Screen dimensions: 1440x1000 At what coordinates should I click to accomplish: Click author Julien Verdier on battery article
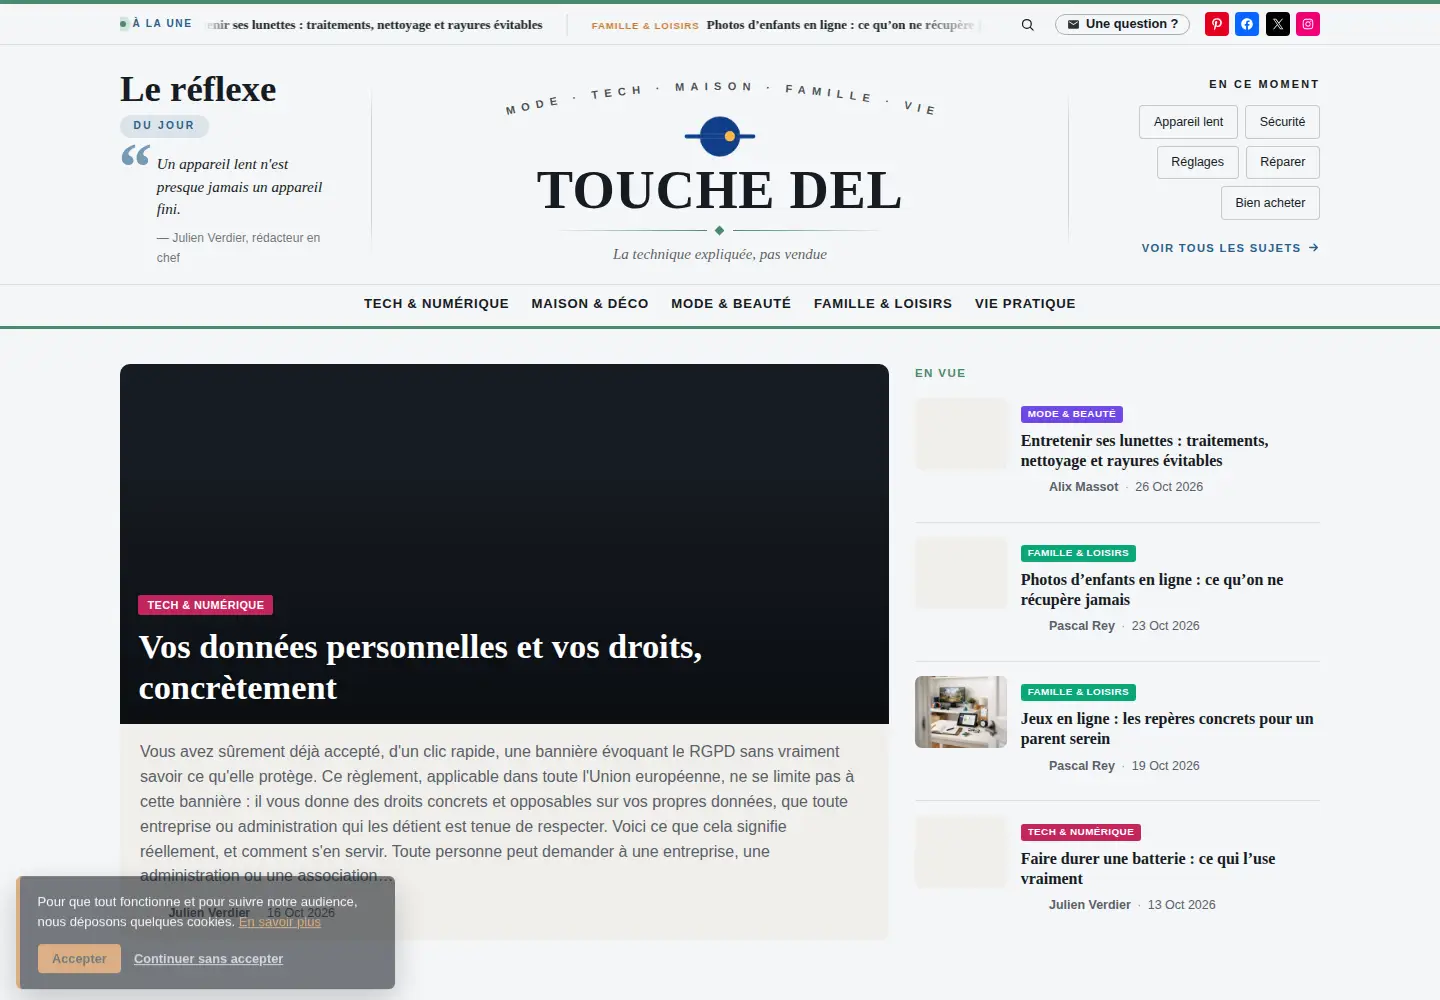(1089, 905)
